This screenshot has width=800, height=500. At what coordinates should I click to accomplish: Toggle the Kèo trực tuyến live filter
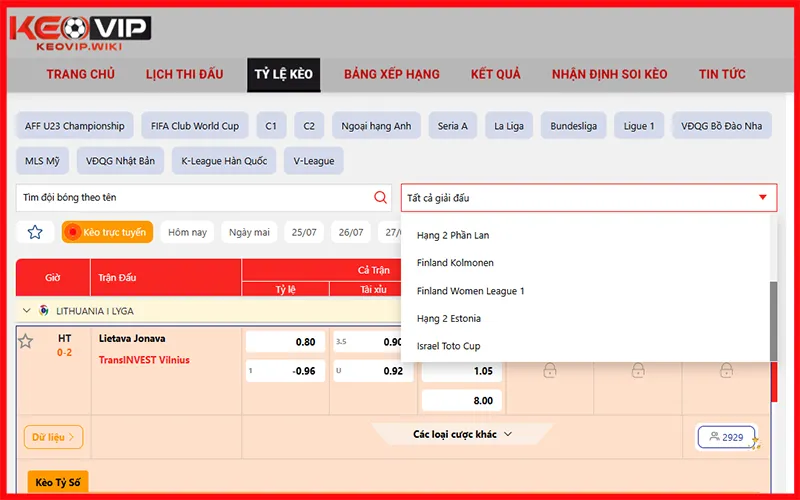[107, 232]
